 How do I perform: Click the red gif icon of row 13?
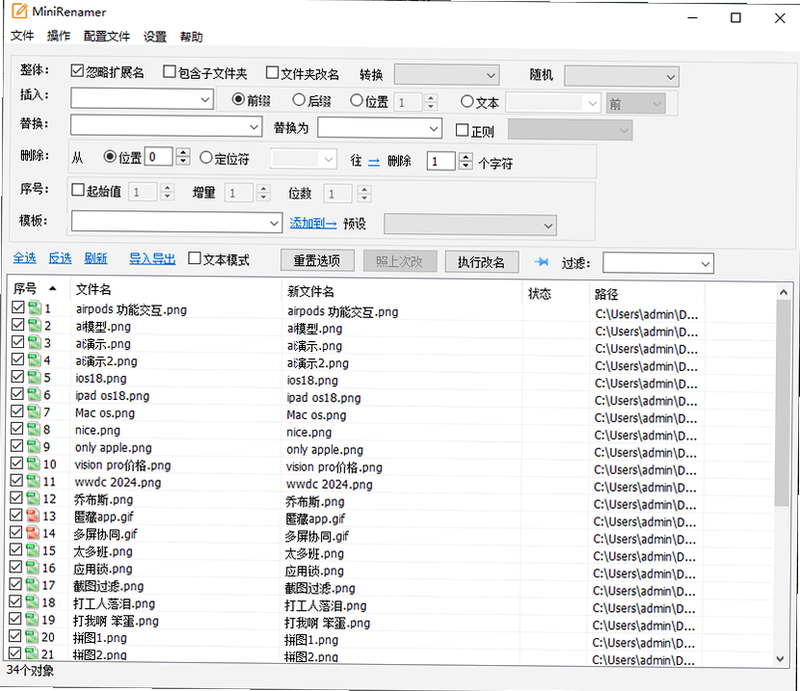(33, 515)
